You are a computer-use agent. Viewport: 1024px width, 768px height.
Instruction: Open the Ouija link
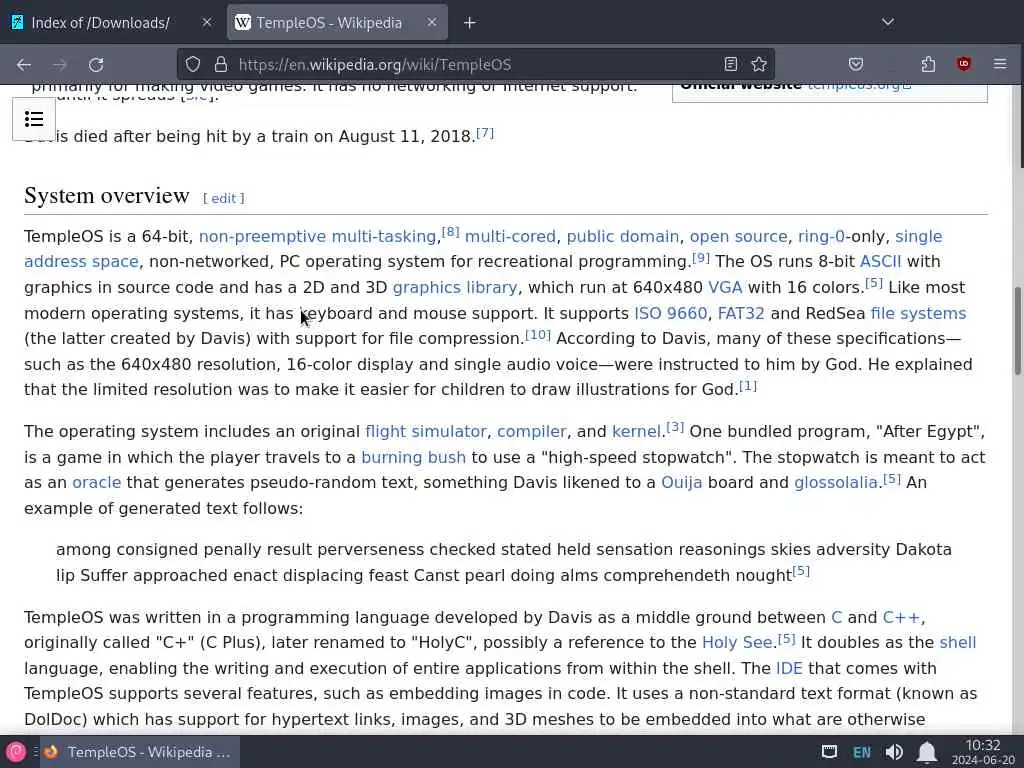pos(682,483)
